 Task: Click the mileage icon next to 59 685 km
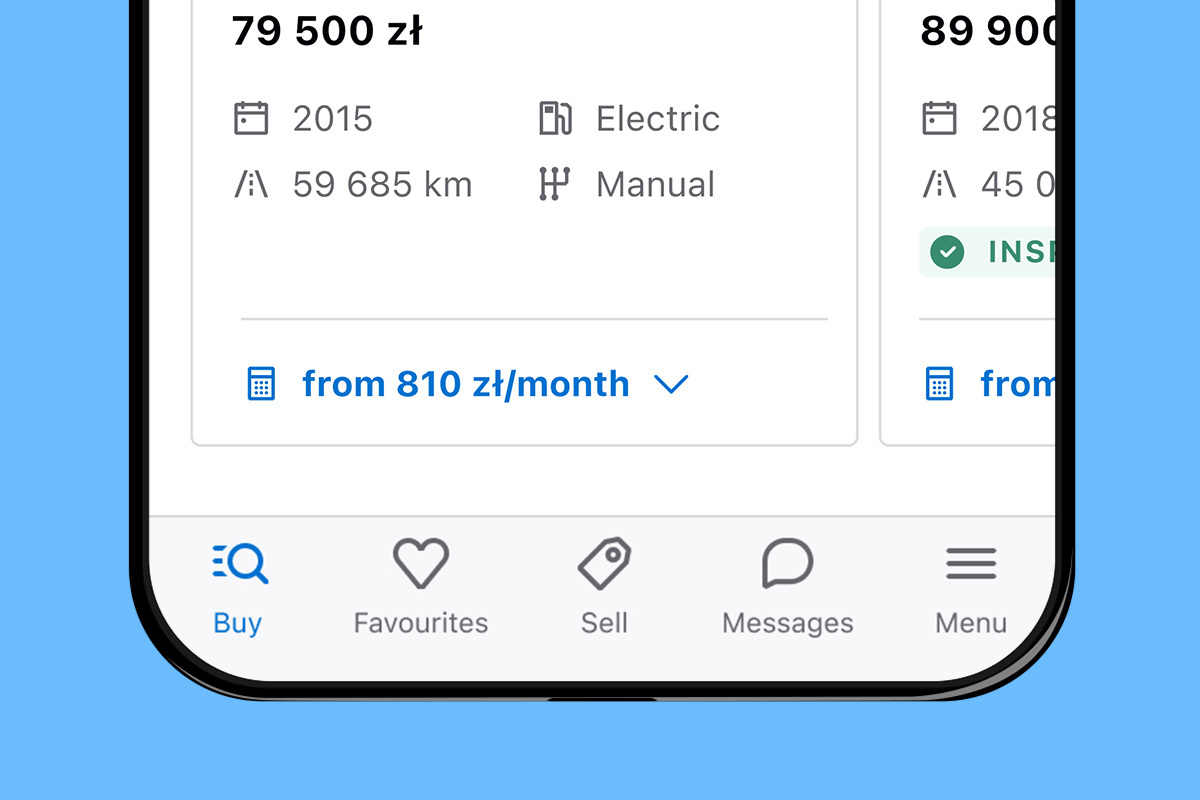point(252,184)
